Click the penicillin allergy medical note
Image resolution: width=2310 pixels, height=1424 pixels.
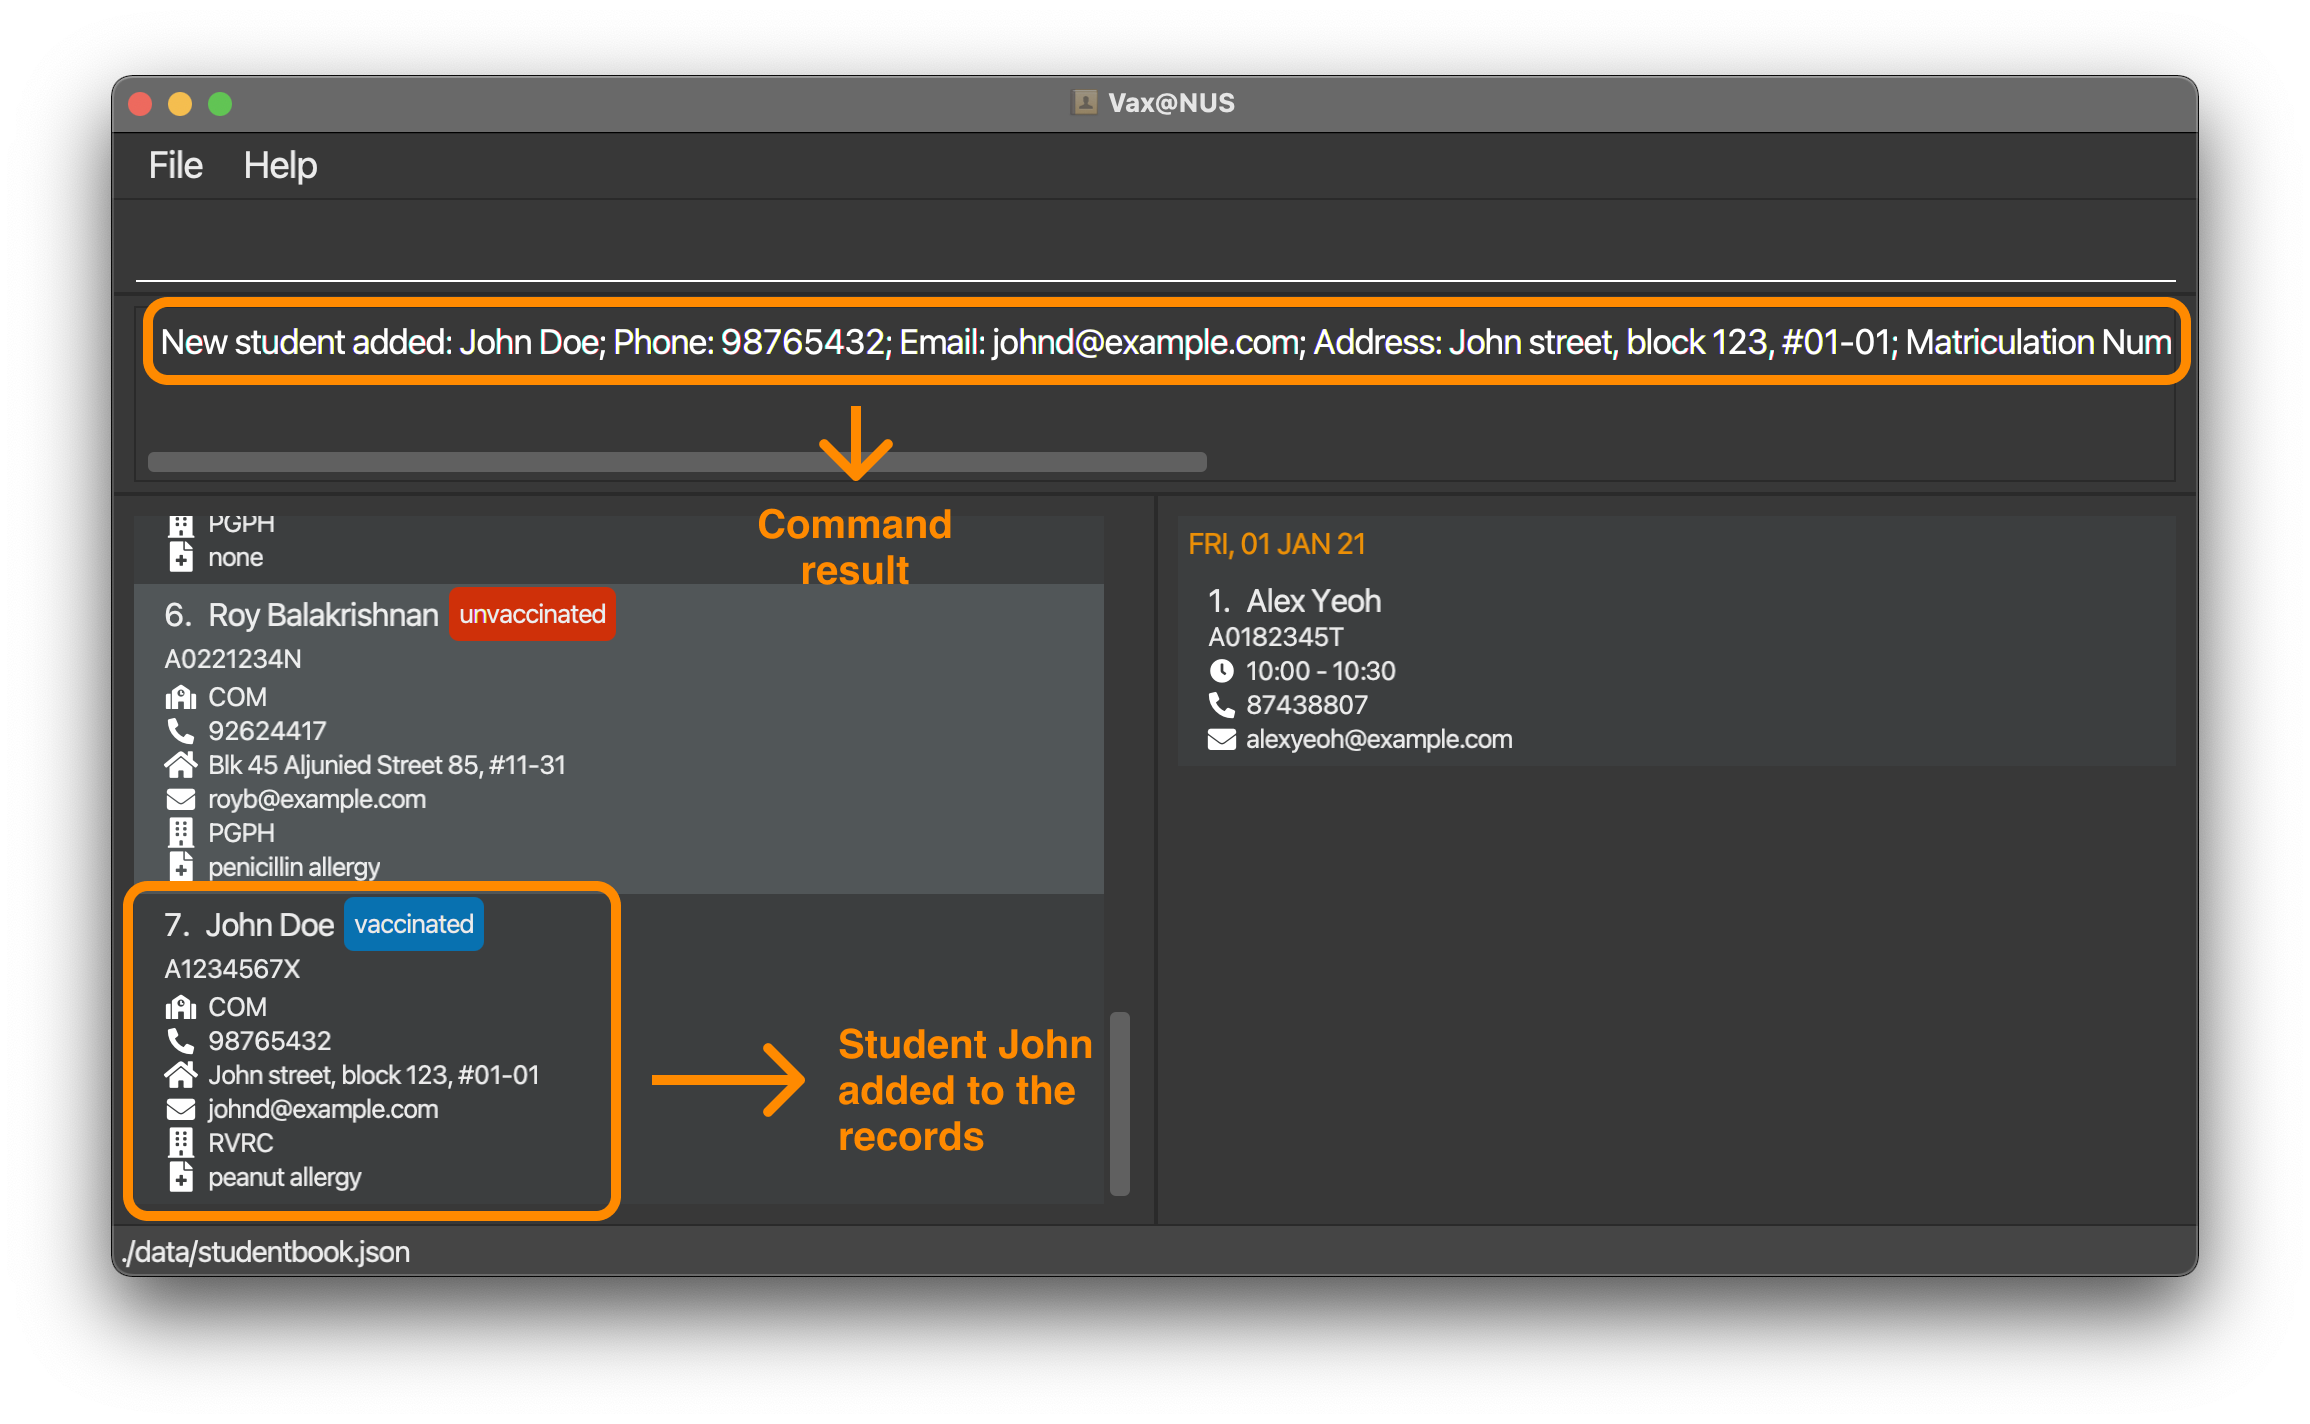coord(294,867)
